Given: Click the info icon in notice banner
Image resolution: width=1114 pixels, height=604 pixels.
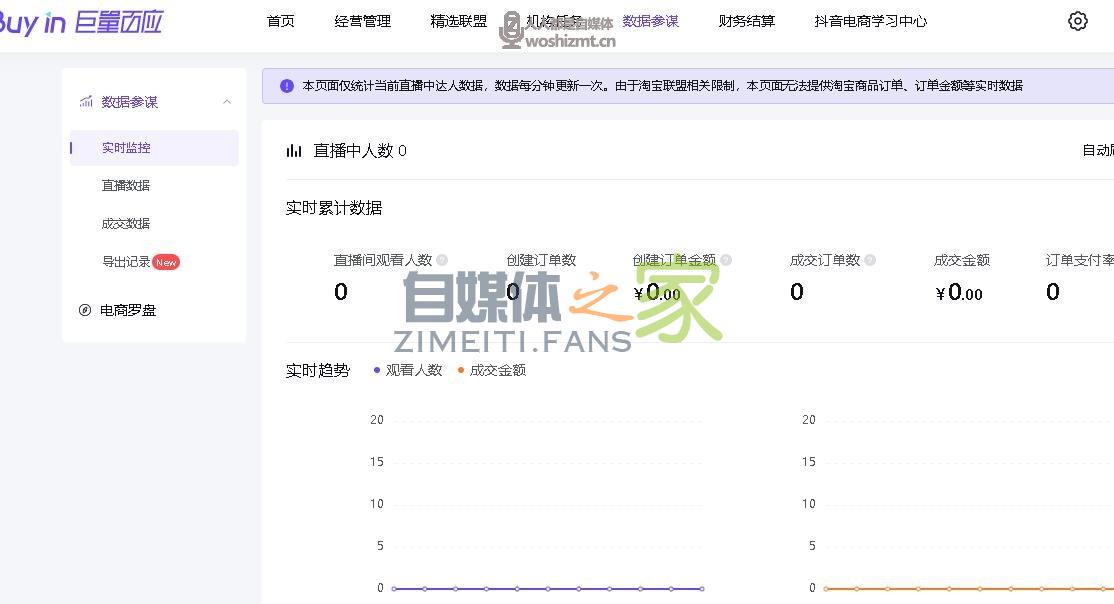Looking at the screenshot, I should tap(287, 86).
